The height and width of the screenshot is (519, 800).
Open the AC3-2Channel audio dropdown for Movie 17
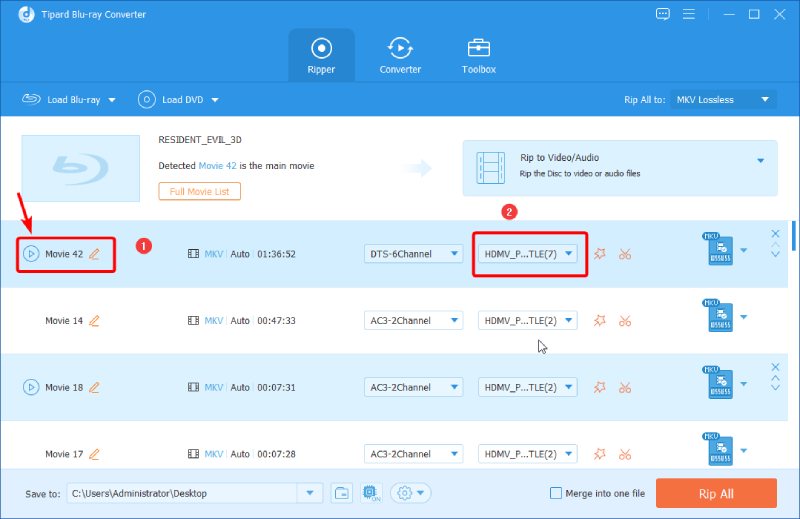point(413,454)
